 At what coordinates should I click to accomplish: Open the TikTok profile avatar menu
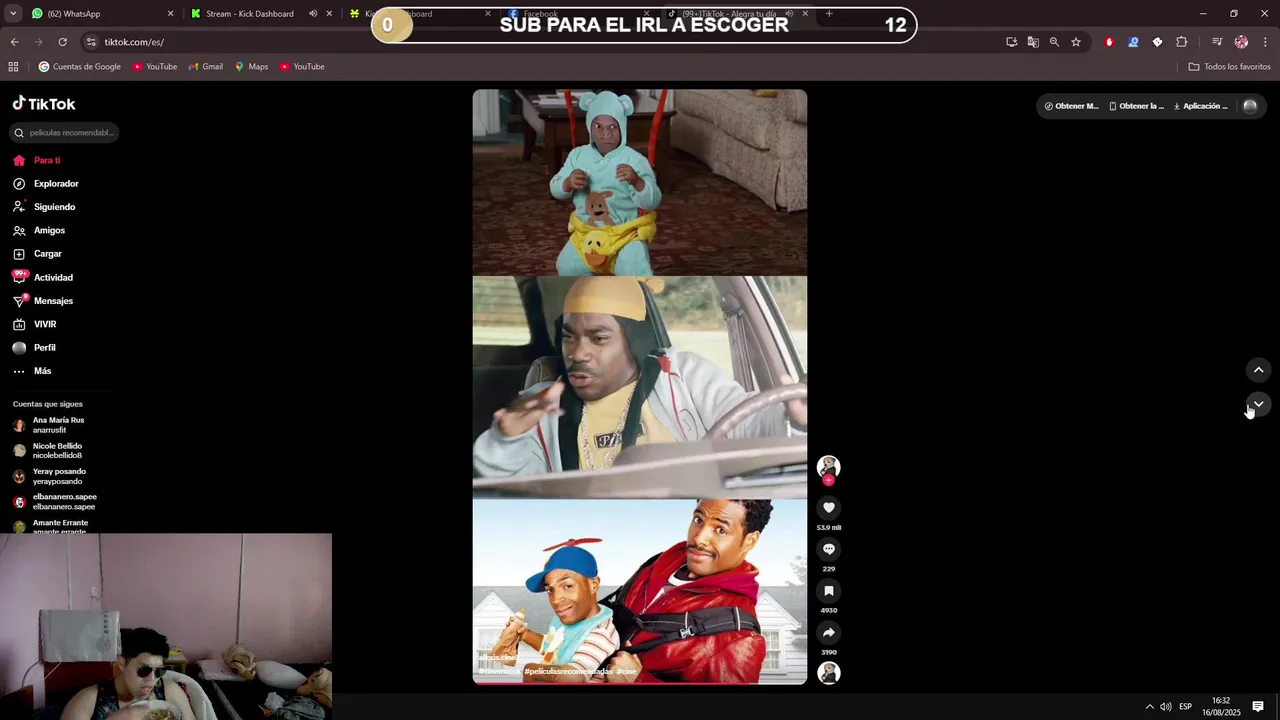1250,106
